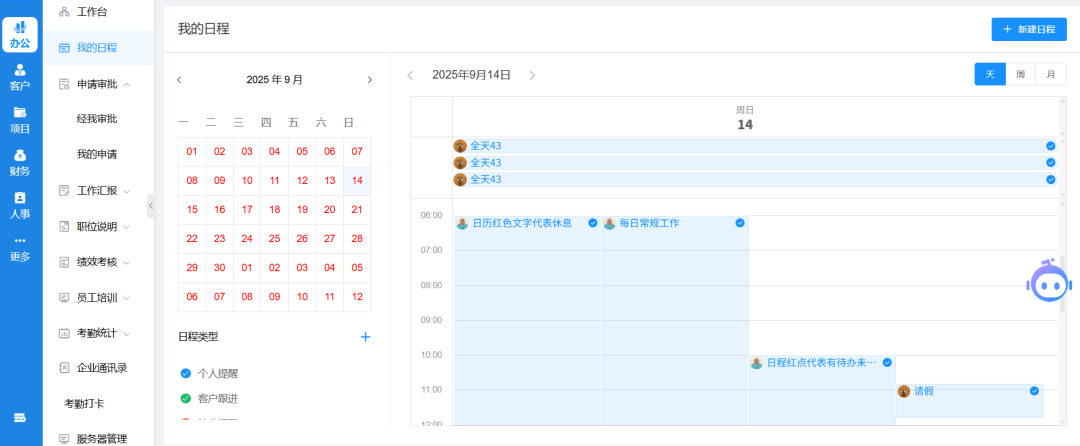
Task: Add a new 日程类型 with plus icon
Action: [366, 337]
